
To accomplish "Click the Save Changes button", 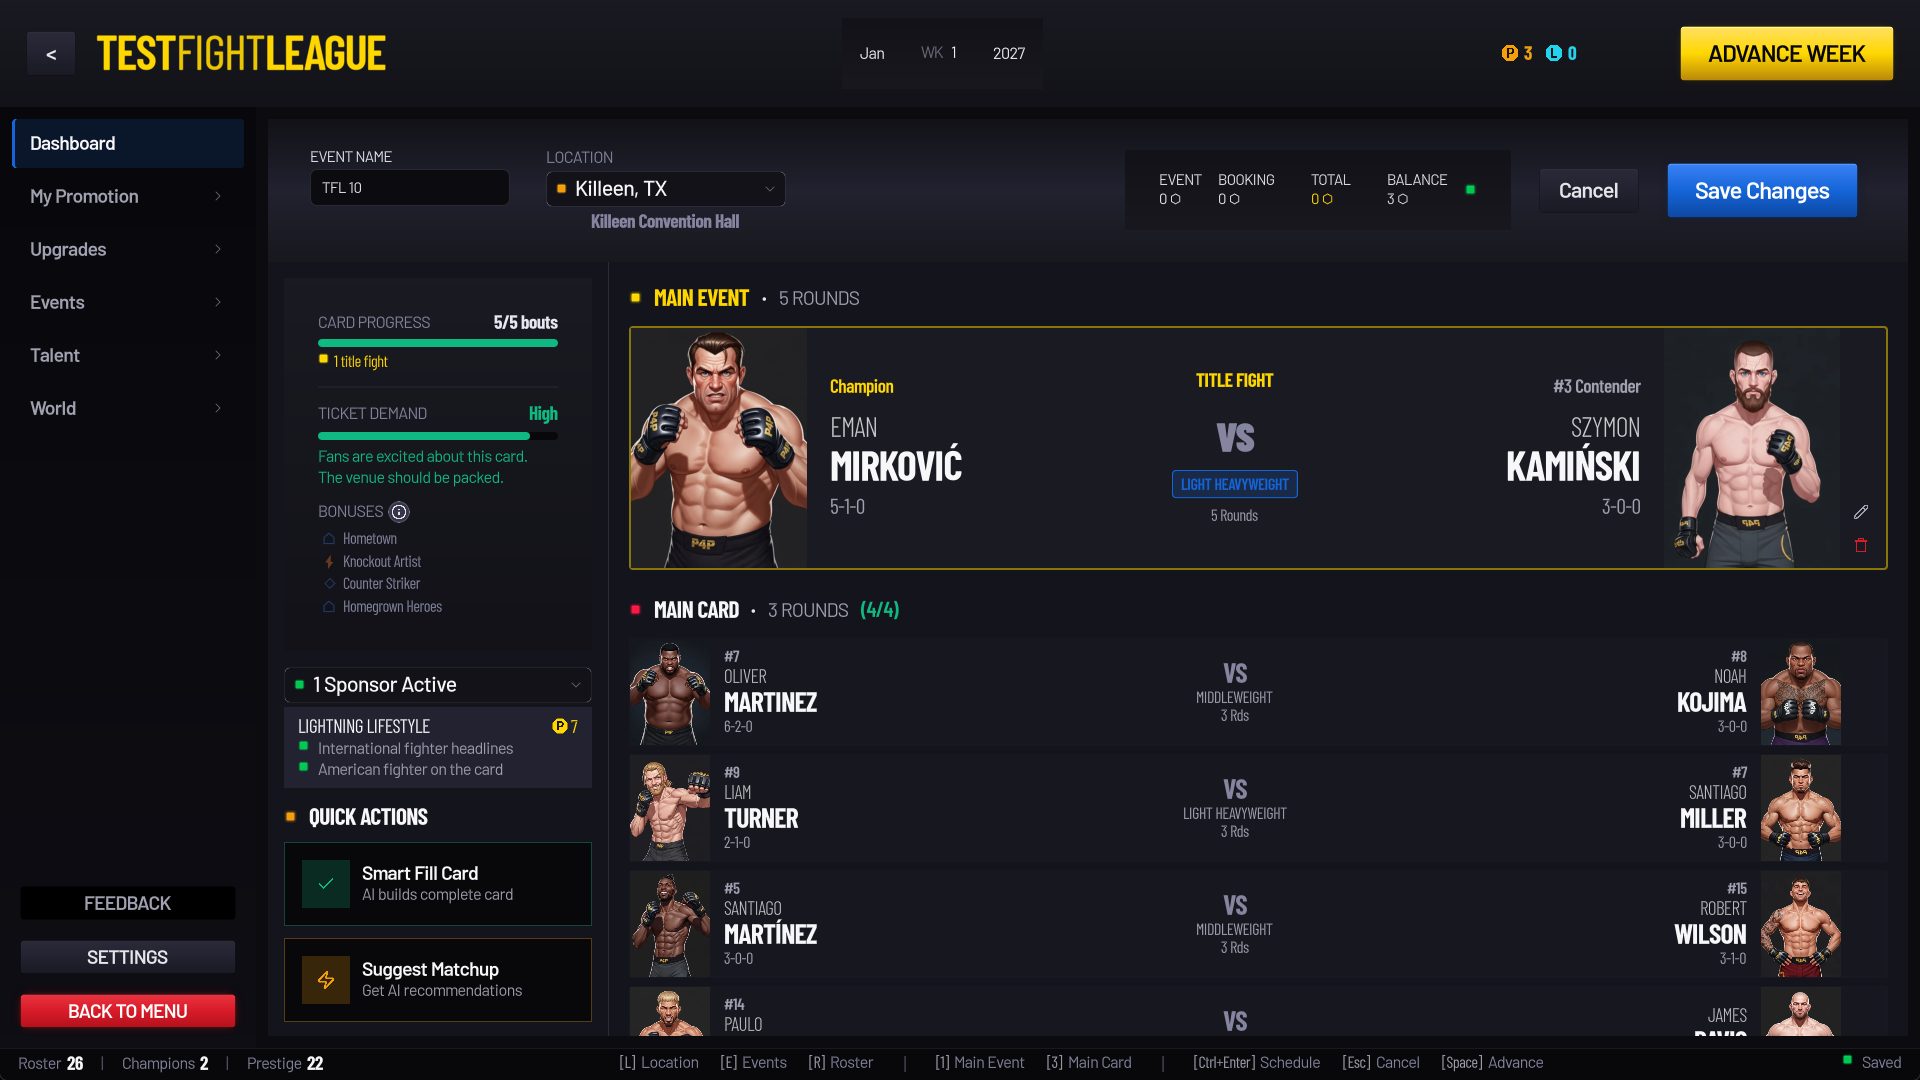I will coord(1762,191).
